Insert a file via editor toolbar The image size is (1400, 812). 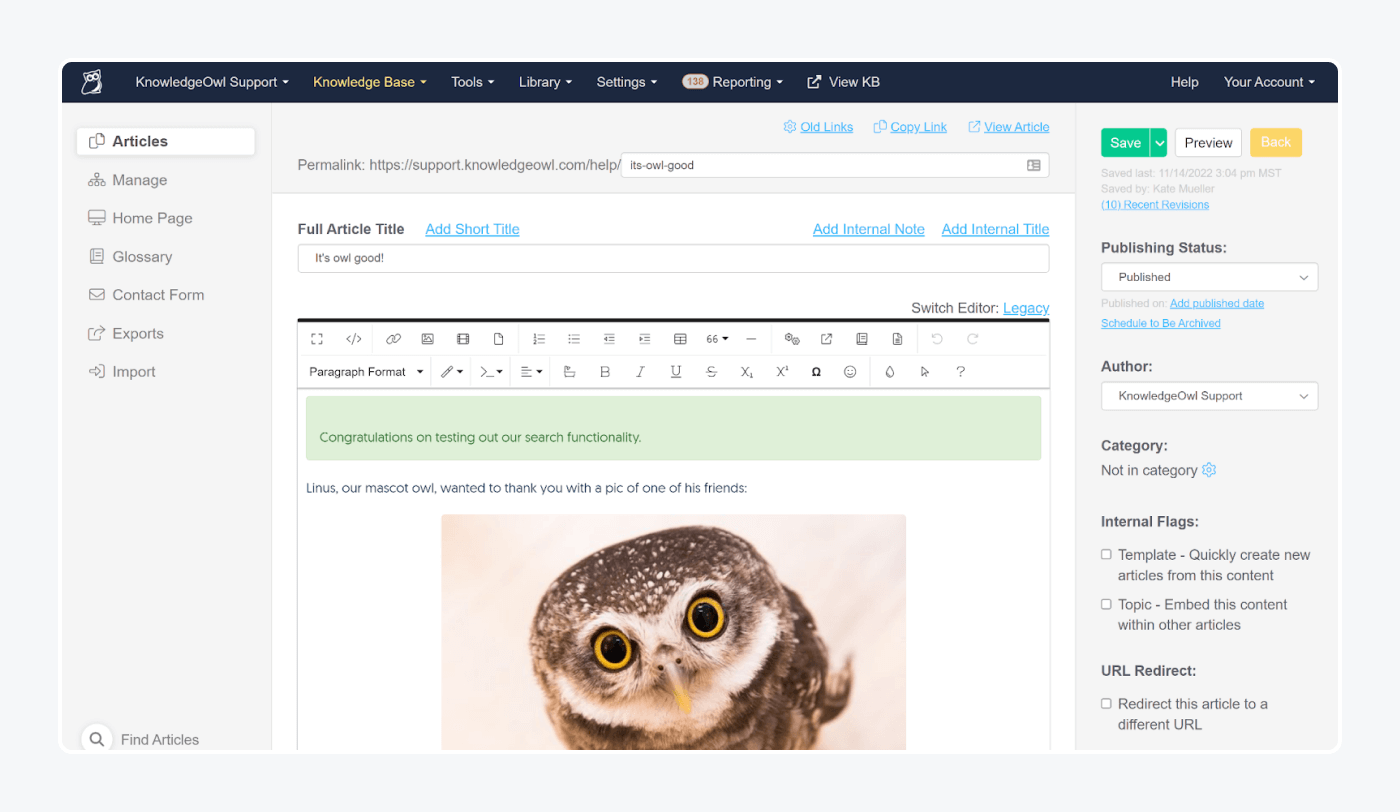[498, 339]
